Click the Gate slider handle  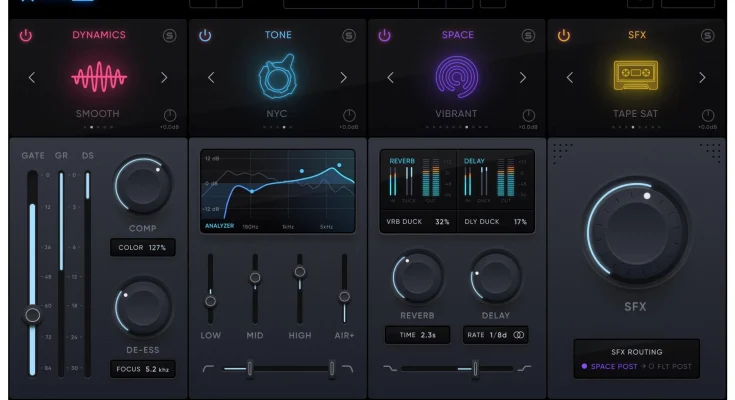click(x=32, y=315)
